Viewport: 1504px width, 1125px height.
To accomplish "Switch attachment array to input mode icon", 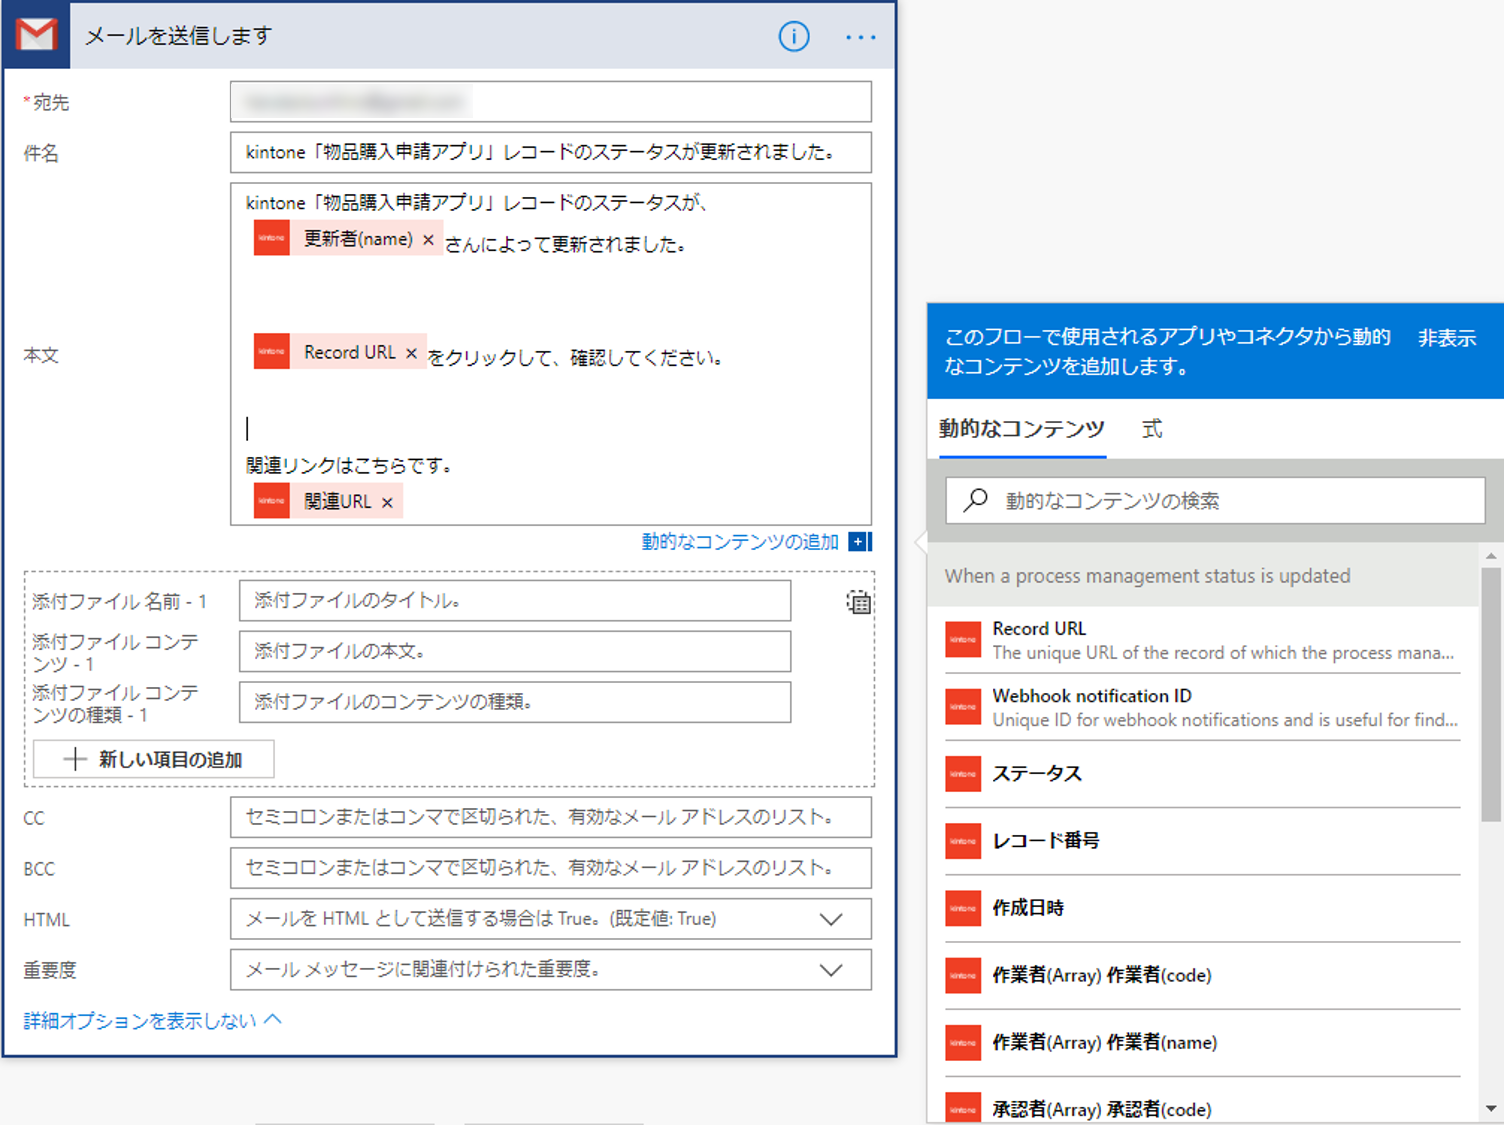I will [x=858, y=602].
